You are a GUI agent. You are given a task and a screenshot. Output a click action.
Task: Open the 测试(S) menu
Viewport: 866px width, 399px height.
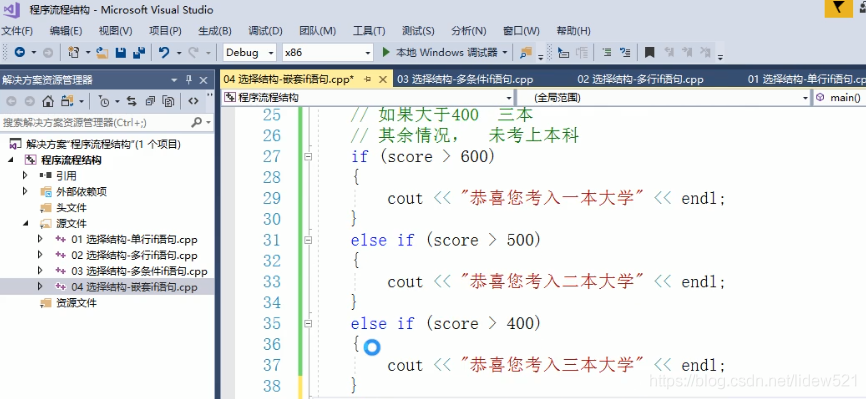point(418,30)
